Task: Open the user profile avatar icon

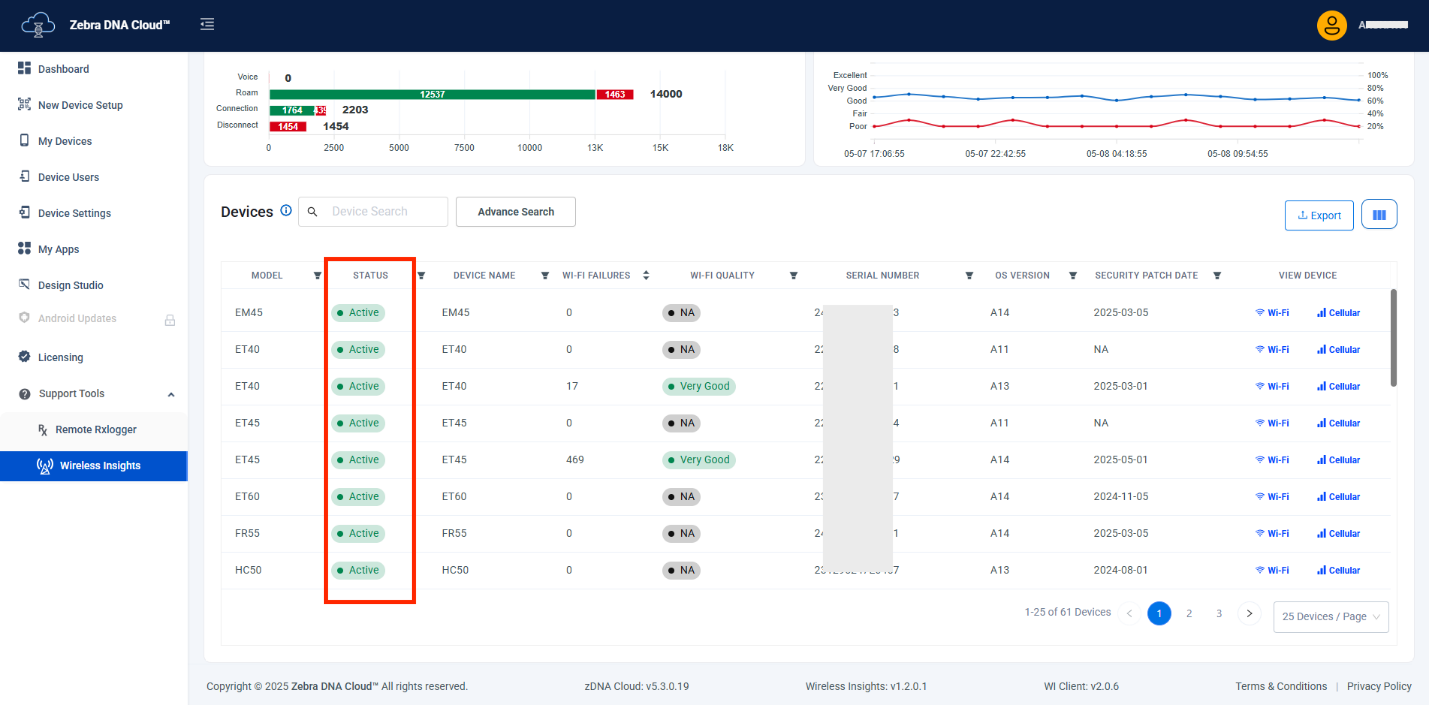Action: [x=1332, y=25]
